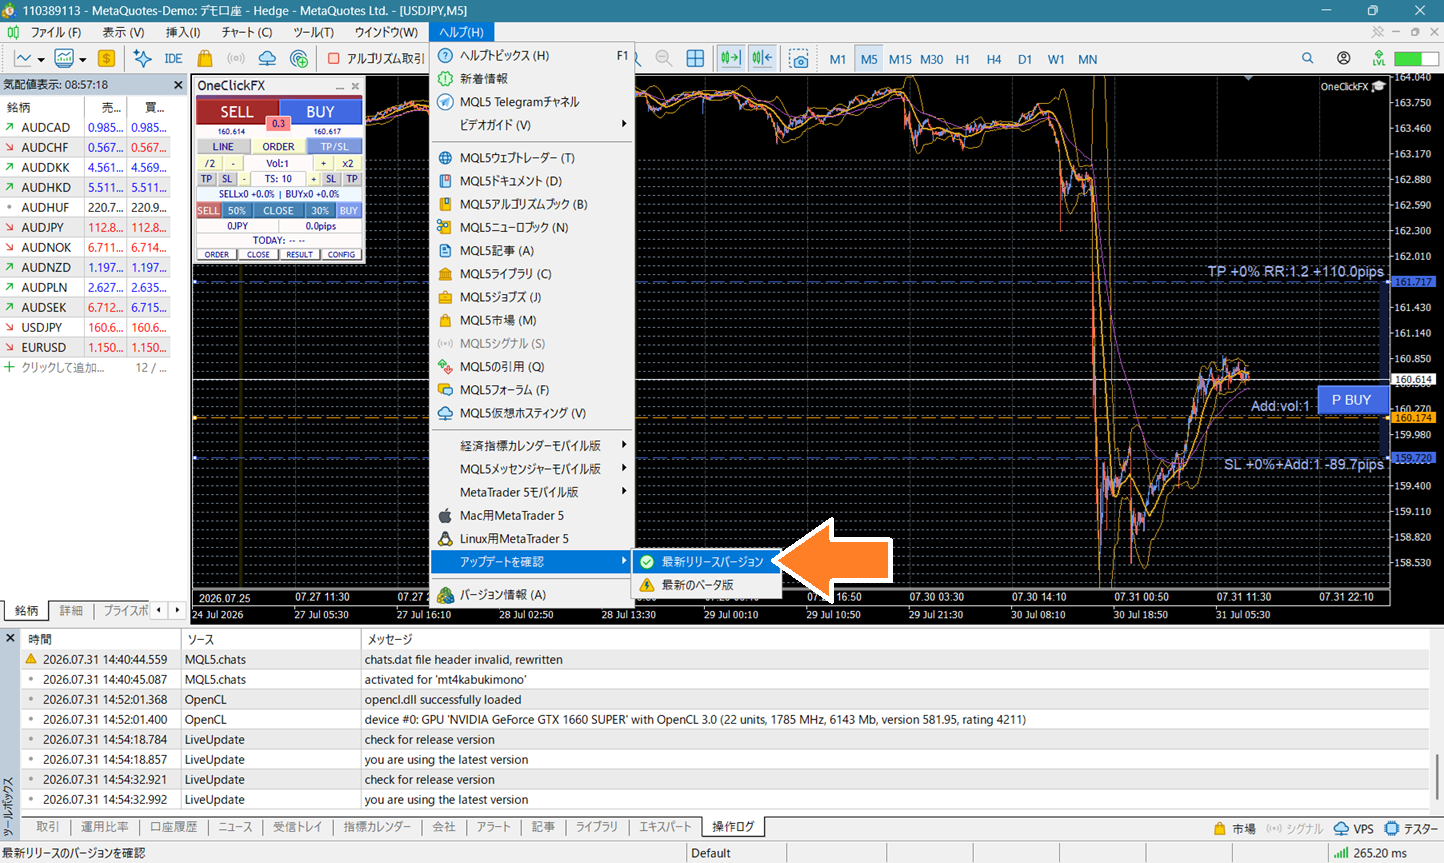1444x863 pixels.
Task: Open RESULT in the OneClickFX panel
Action: (x=299, y=255)
